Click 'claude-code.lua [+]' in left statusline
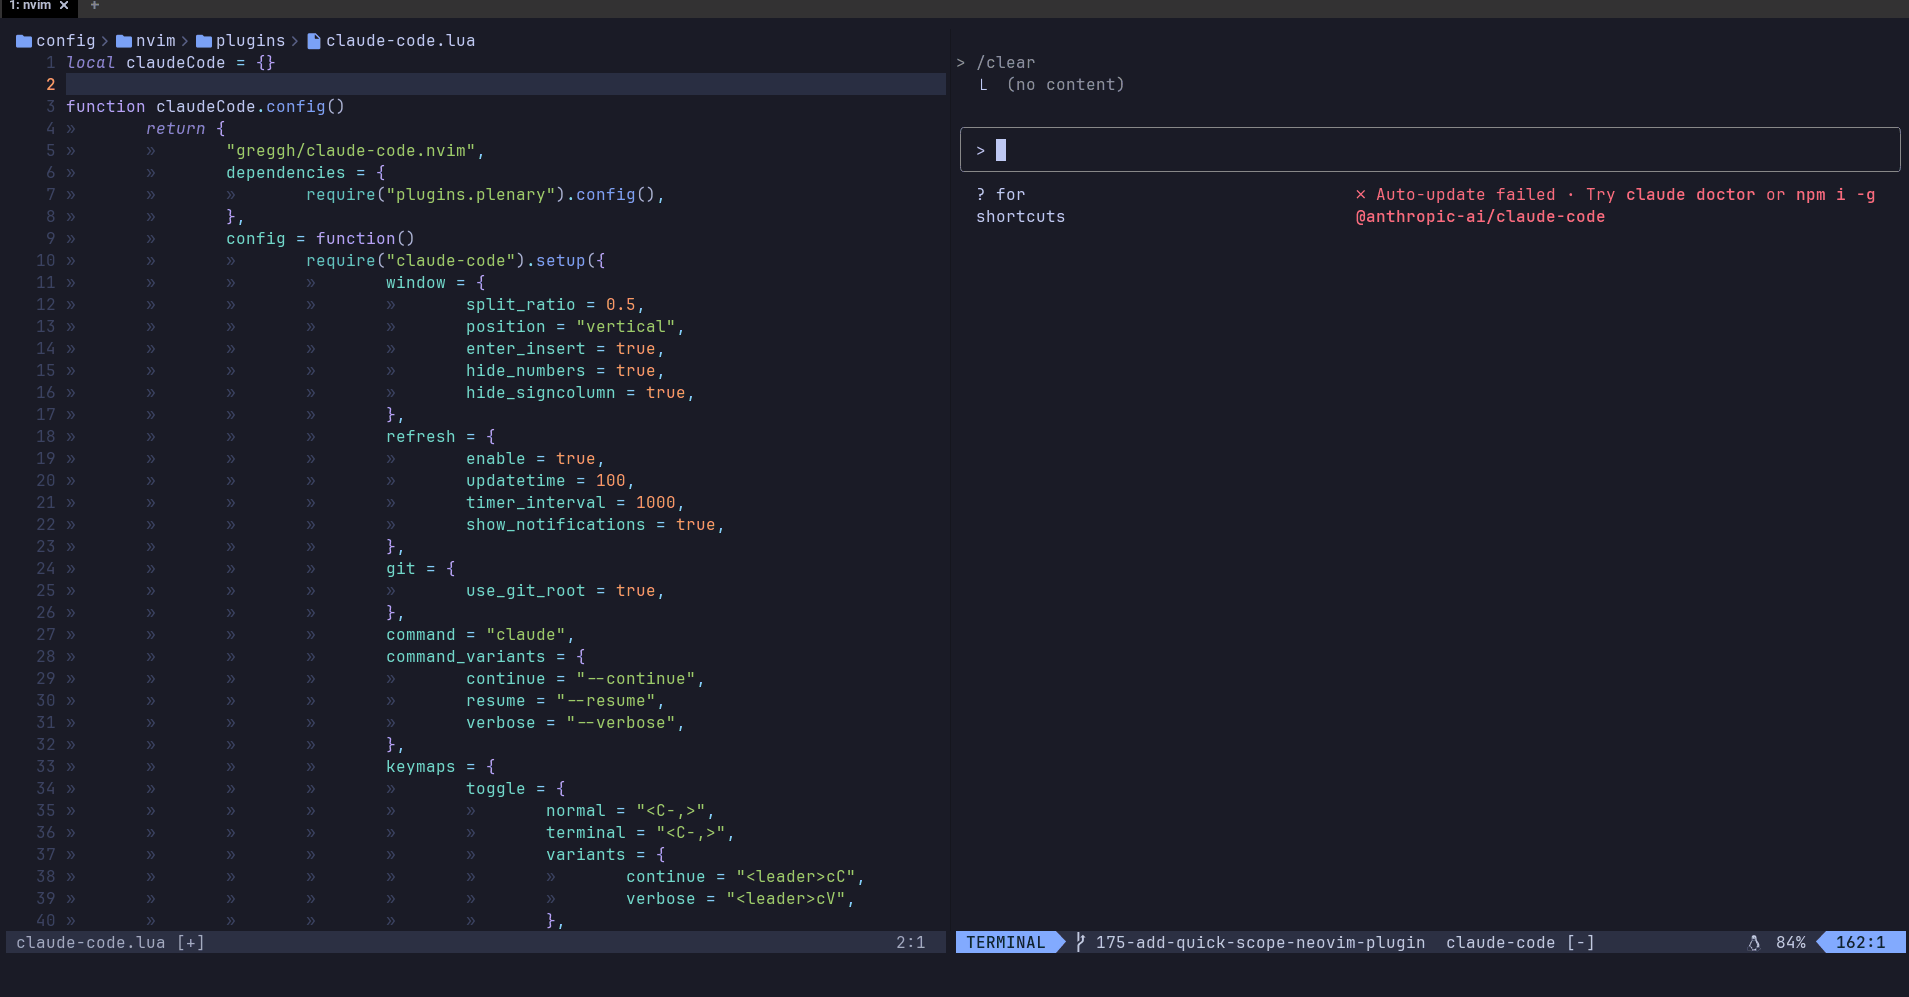 pos(111,942)
